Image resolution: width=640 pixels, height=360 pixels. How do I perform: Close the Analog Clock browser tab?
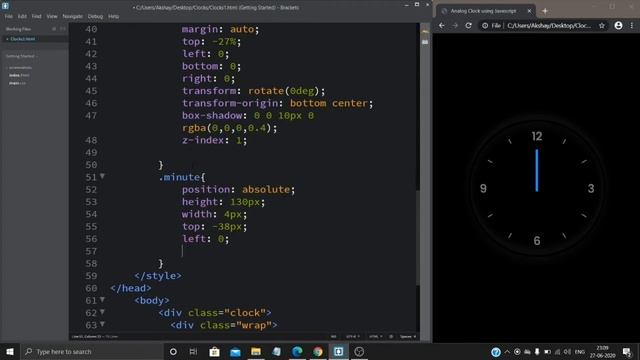point(529,11)
